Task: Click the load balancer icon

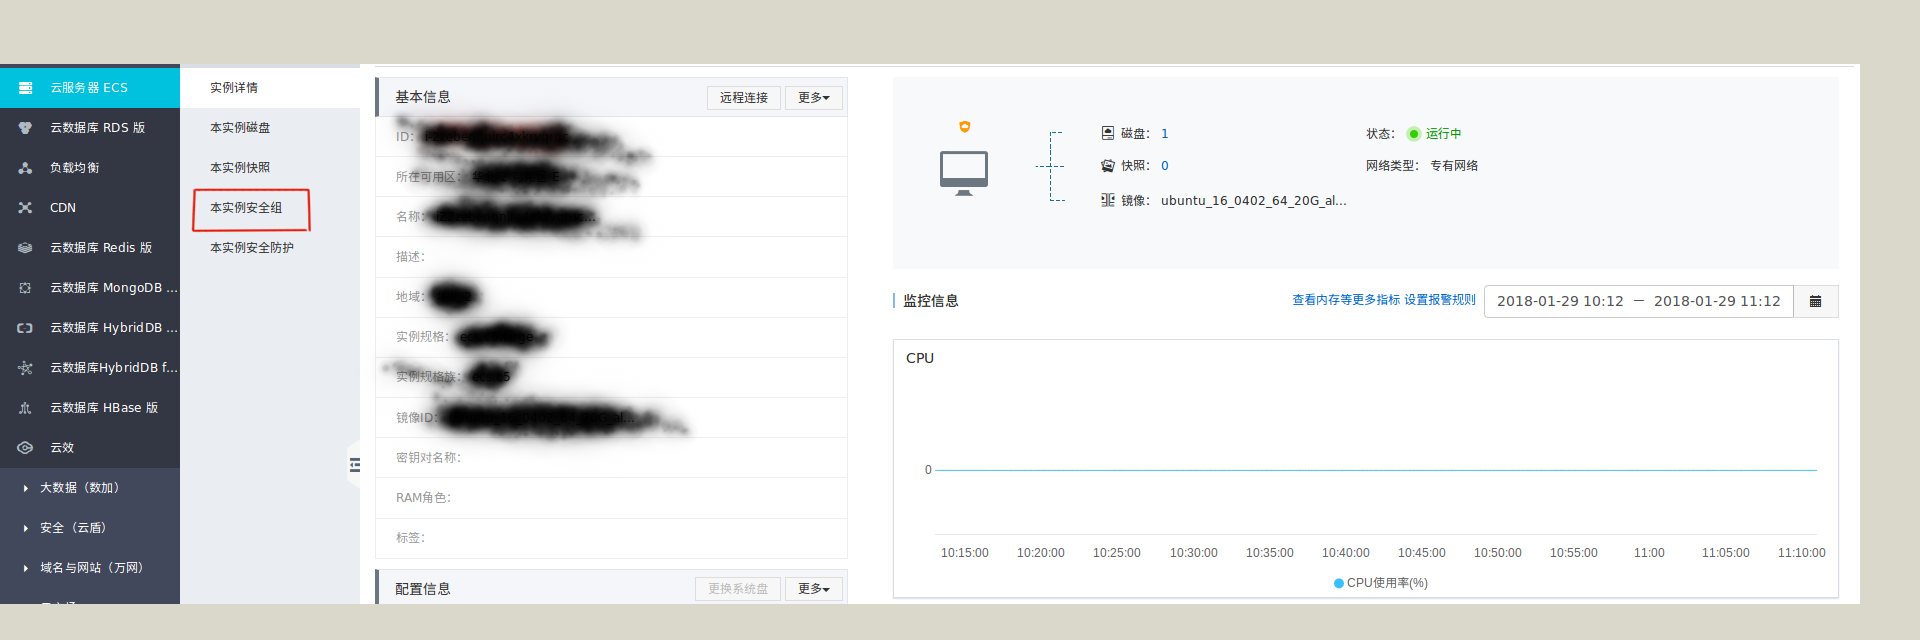Action: (26, 168)
